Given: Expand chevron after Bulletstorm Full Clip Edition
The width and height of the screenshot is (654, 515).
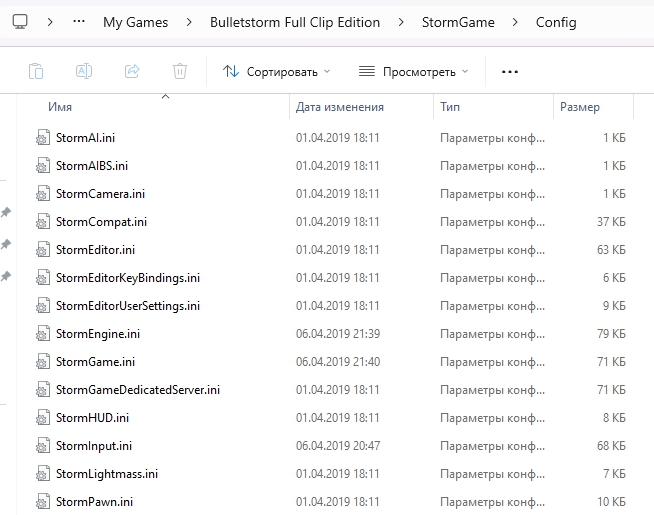Looking at the screenshot, I should (x=401, y=22).
